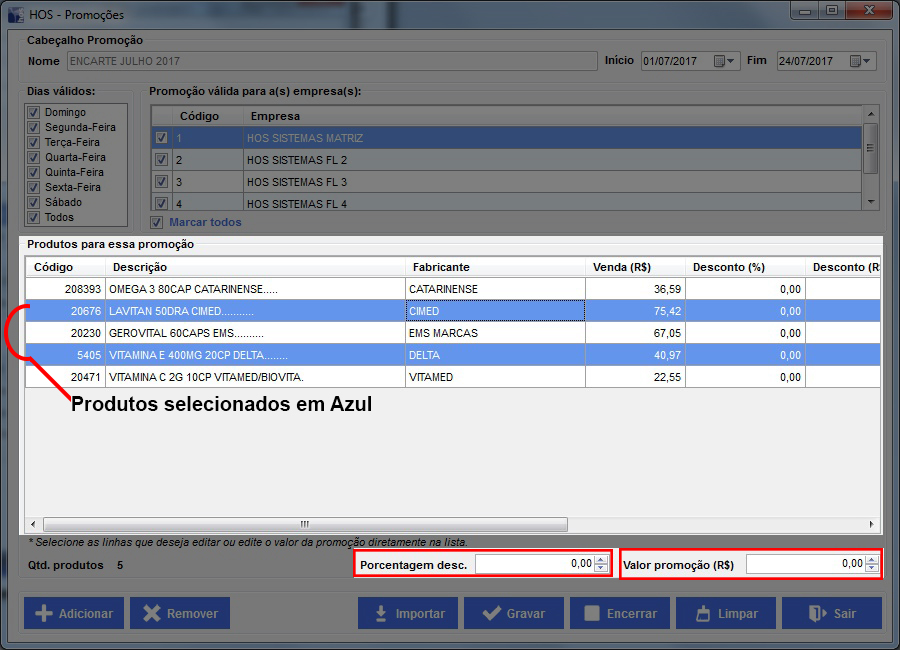Screen dimensions: 900x650
Task: Select the OMEGA 3 80CAP CATARINENSE row
Action: tap(453, 289)
